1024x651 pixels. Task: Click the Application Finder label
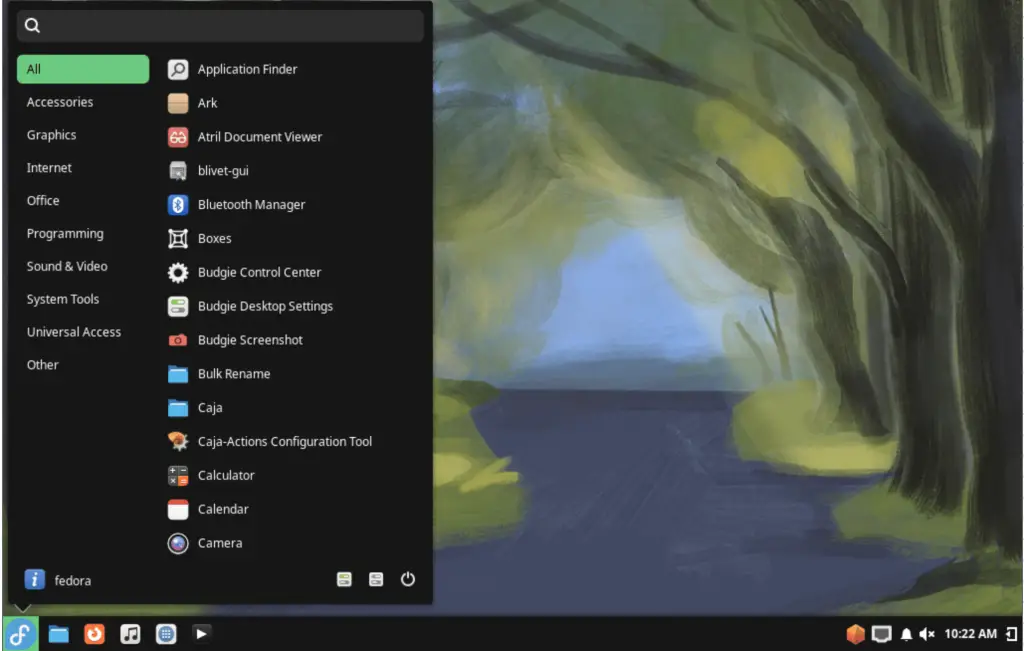click(248, 69)
